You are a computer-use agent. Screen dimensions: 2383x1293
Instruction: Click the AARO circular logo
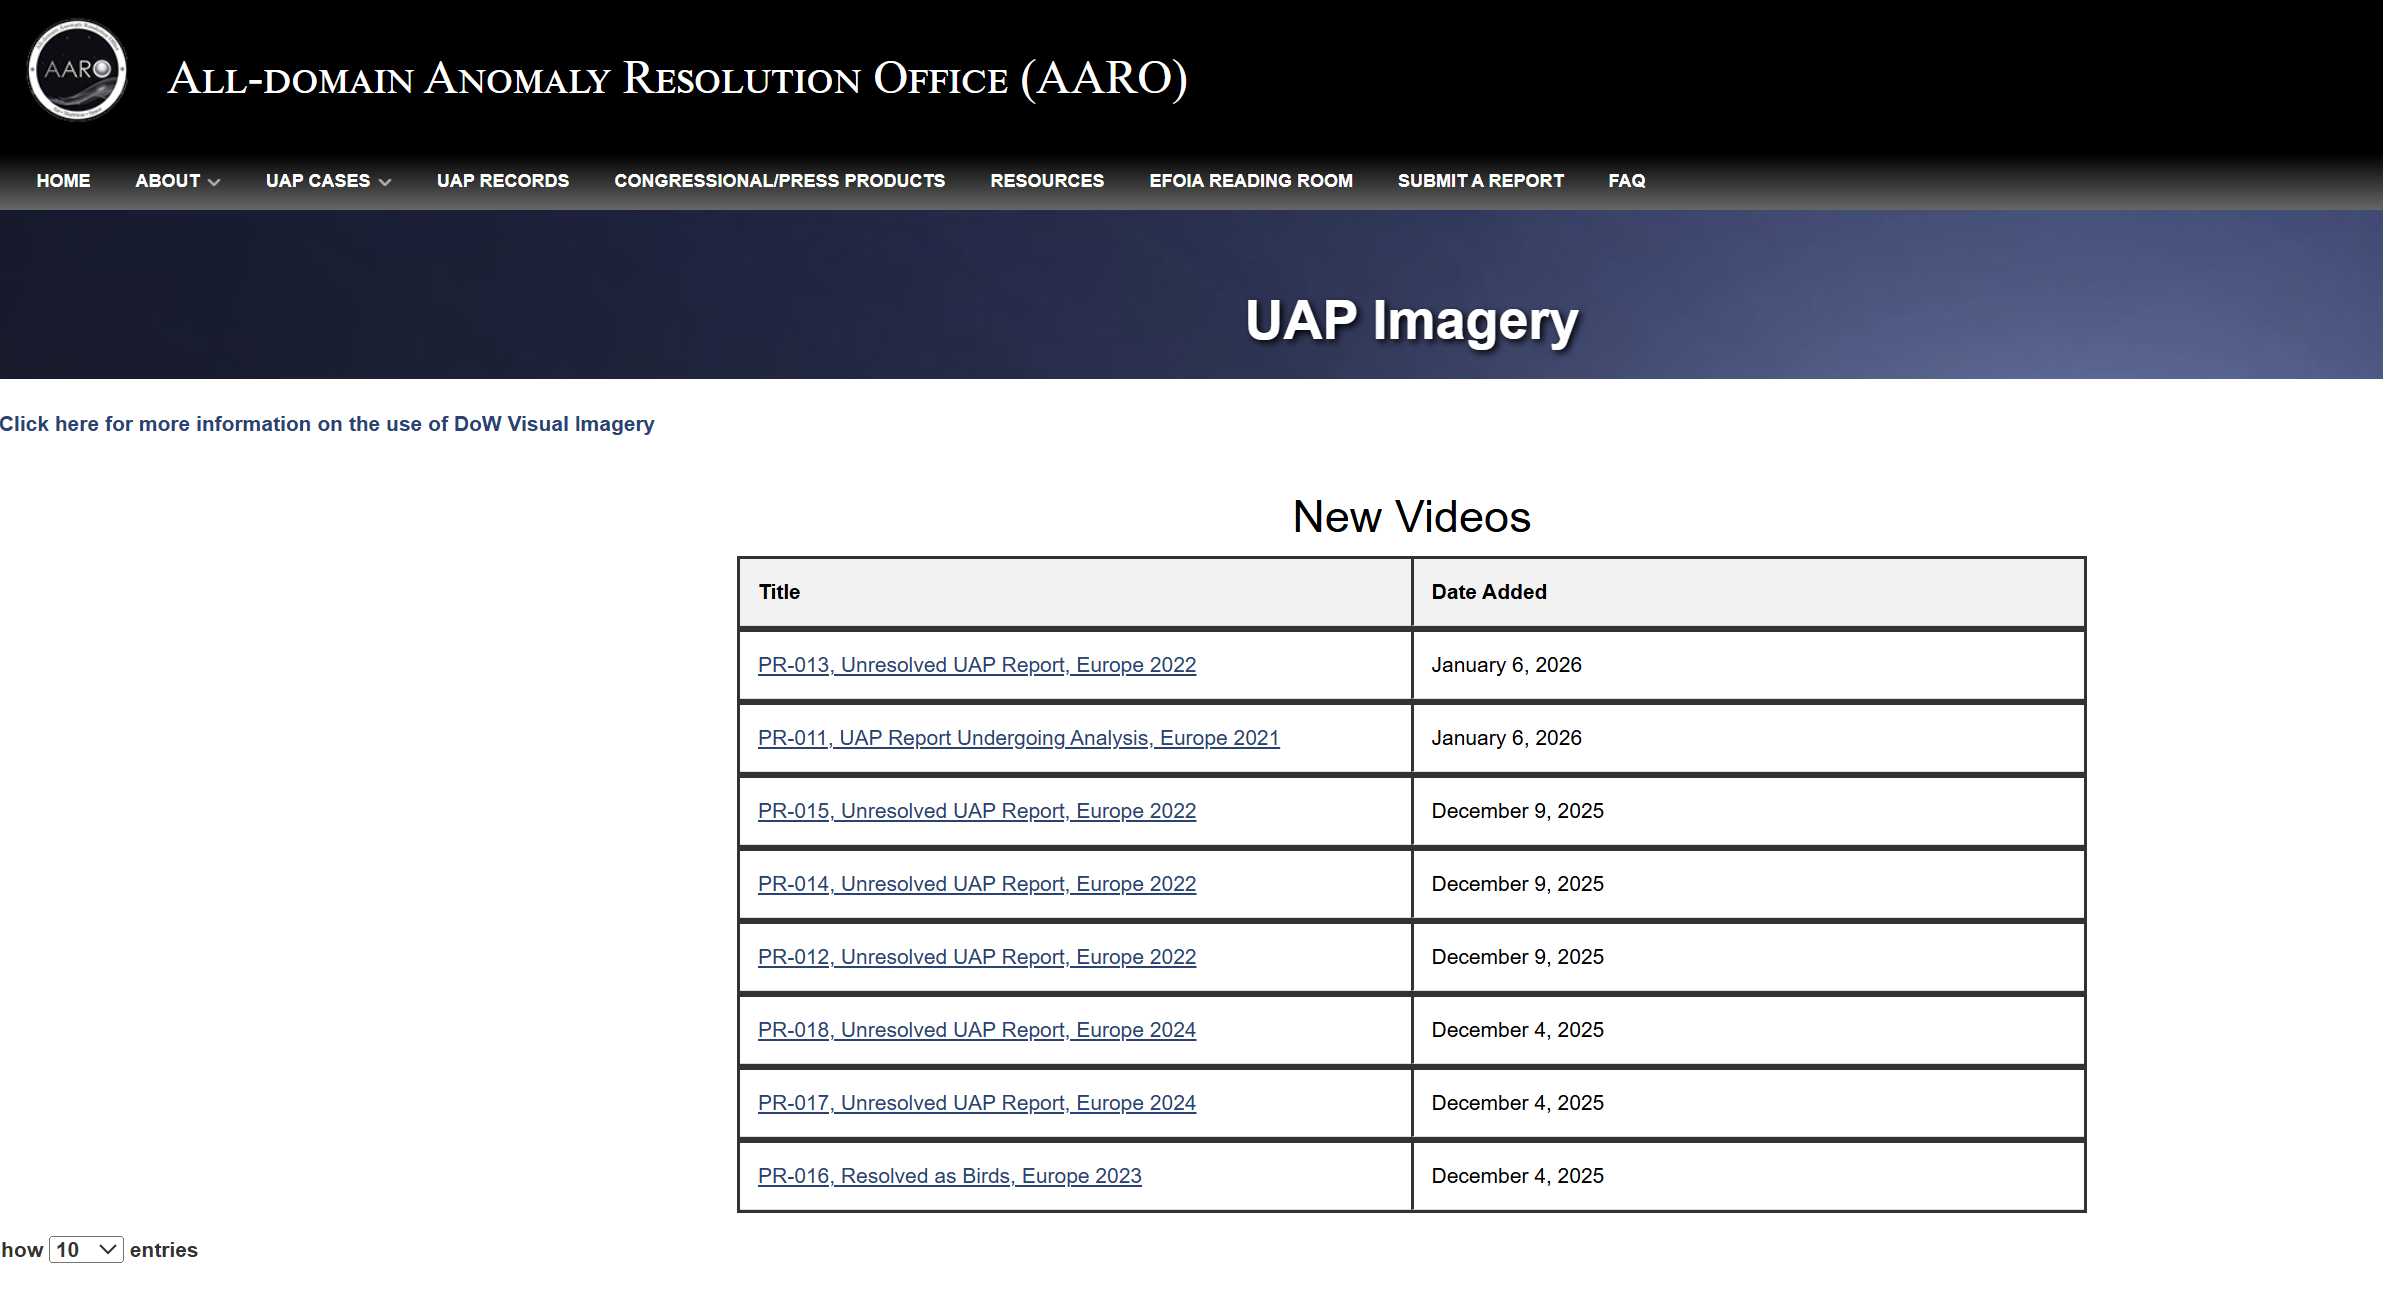77,70
